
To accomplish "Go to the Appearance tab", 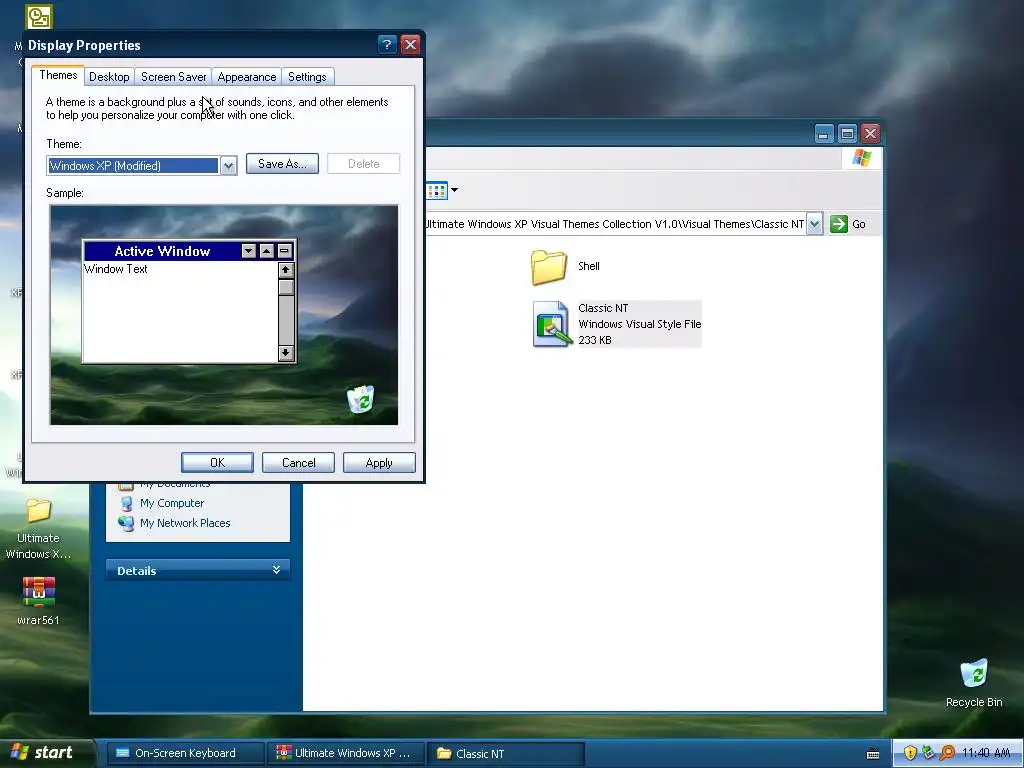I will (x=247, y=76).
